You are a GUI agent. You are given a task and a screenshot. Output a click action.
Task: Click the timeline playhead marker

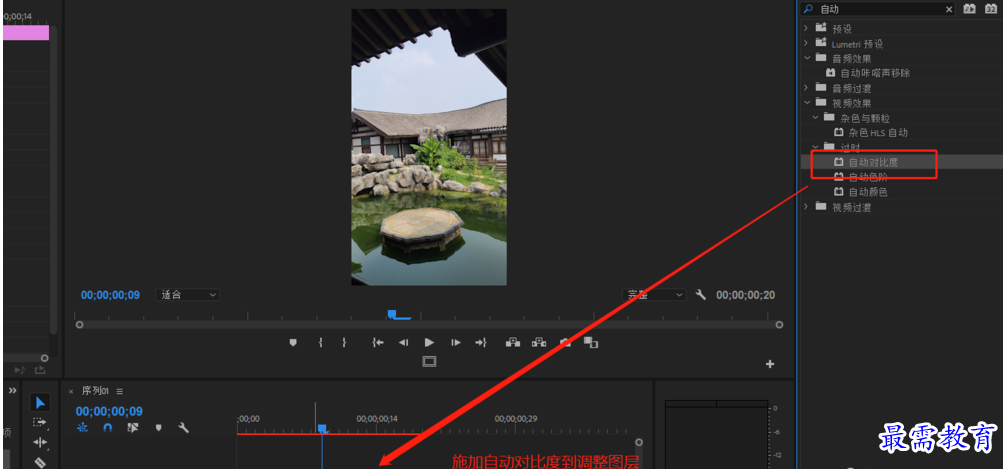tap(322, 428)
